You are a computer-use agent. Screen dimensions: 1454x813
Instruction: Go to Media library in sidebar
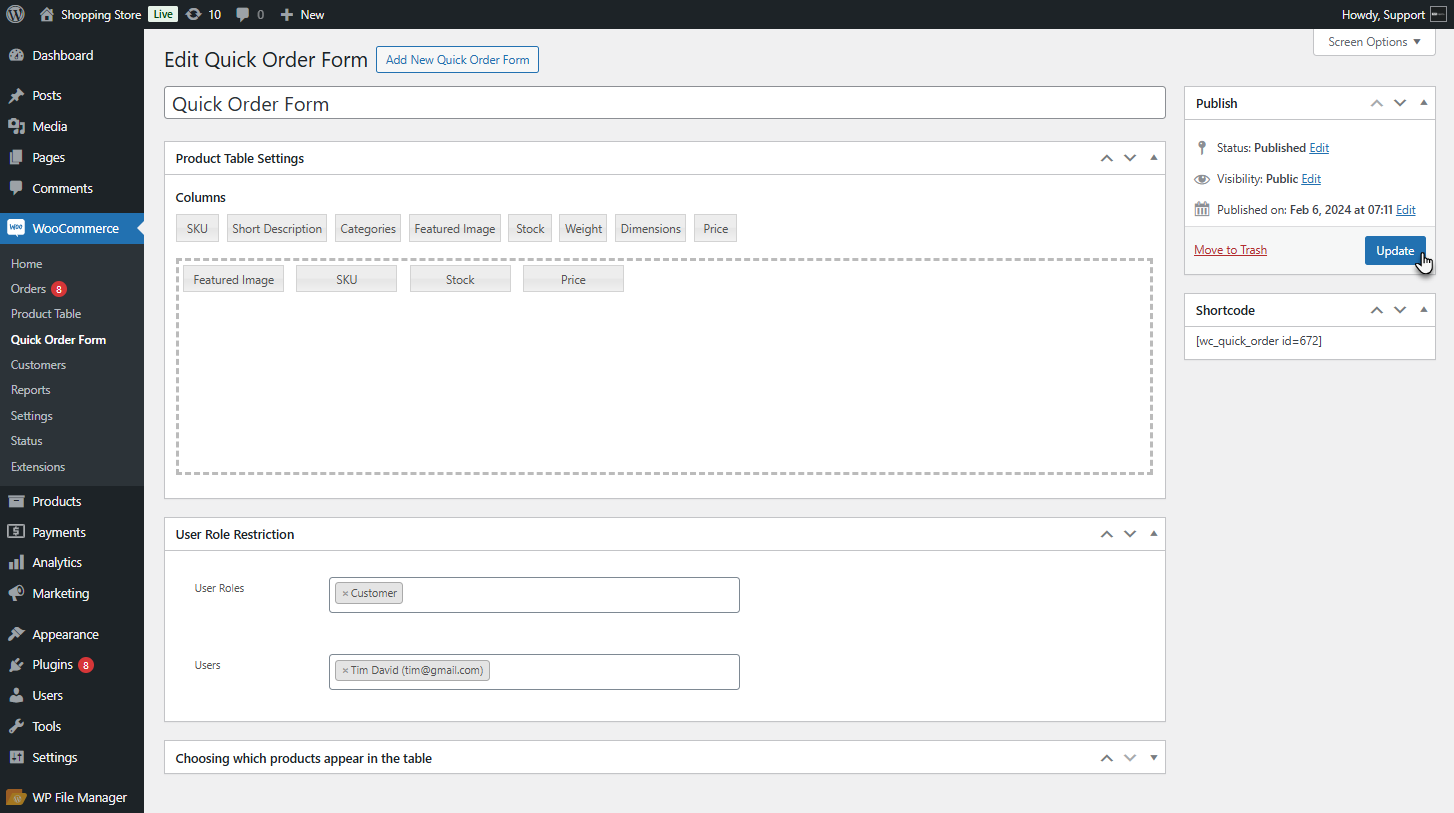pos(49,127)
